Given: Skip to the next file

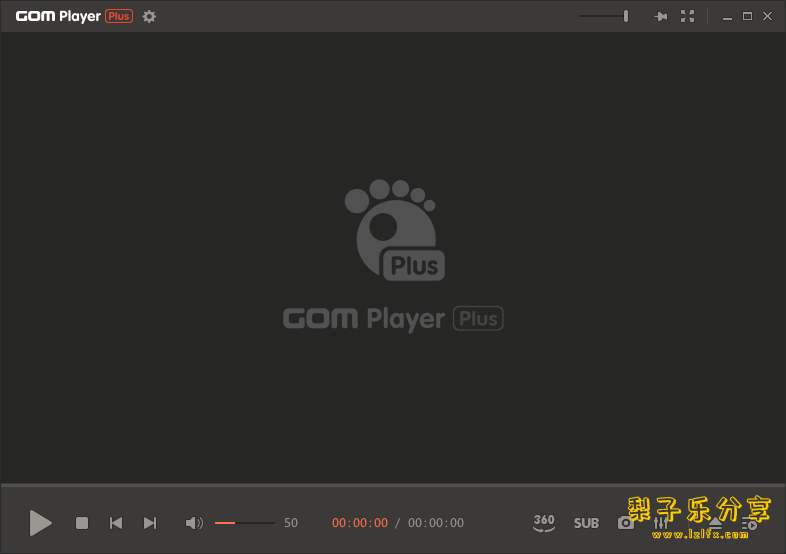Looking at the screenshot, I should (150, 523).
